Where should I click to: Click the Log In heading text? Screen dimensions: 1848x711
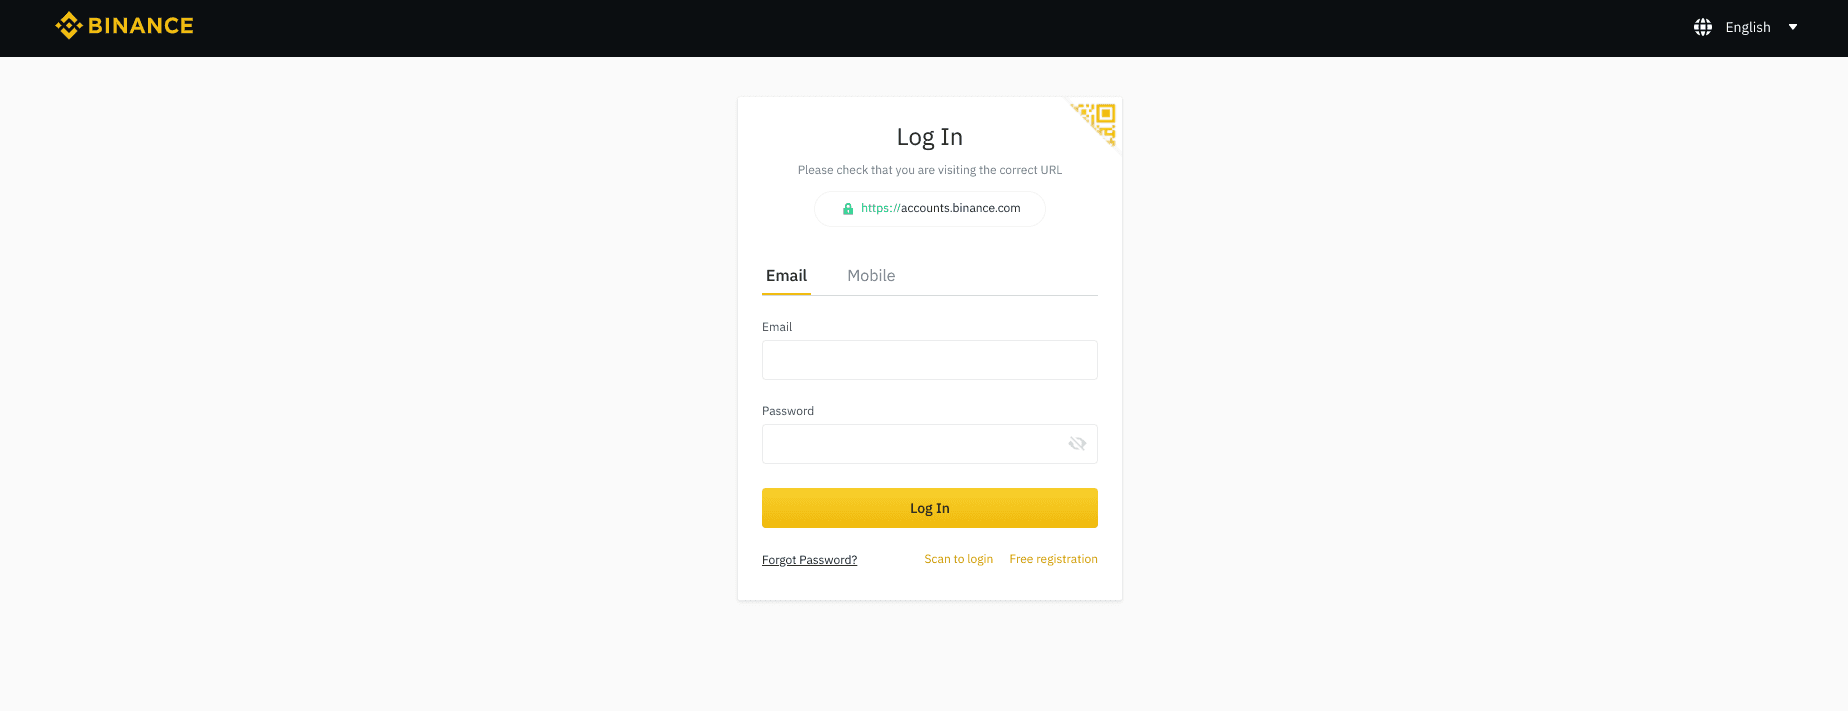tap(930, 137)
